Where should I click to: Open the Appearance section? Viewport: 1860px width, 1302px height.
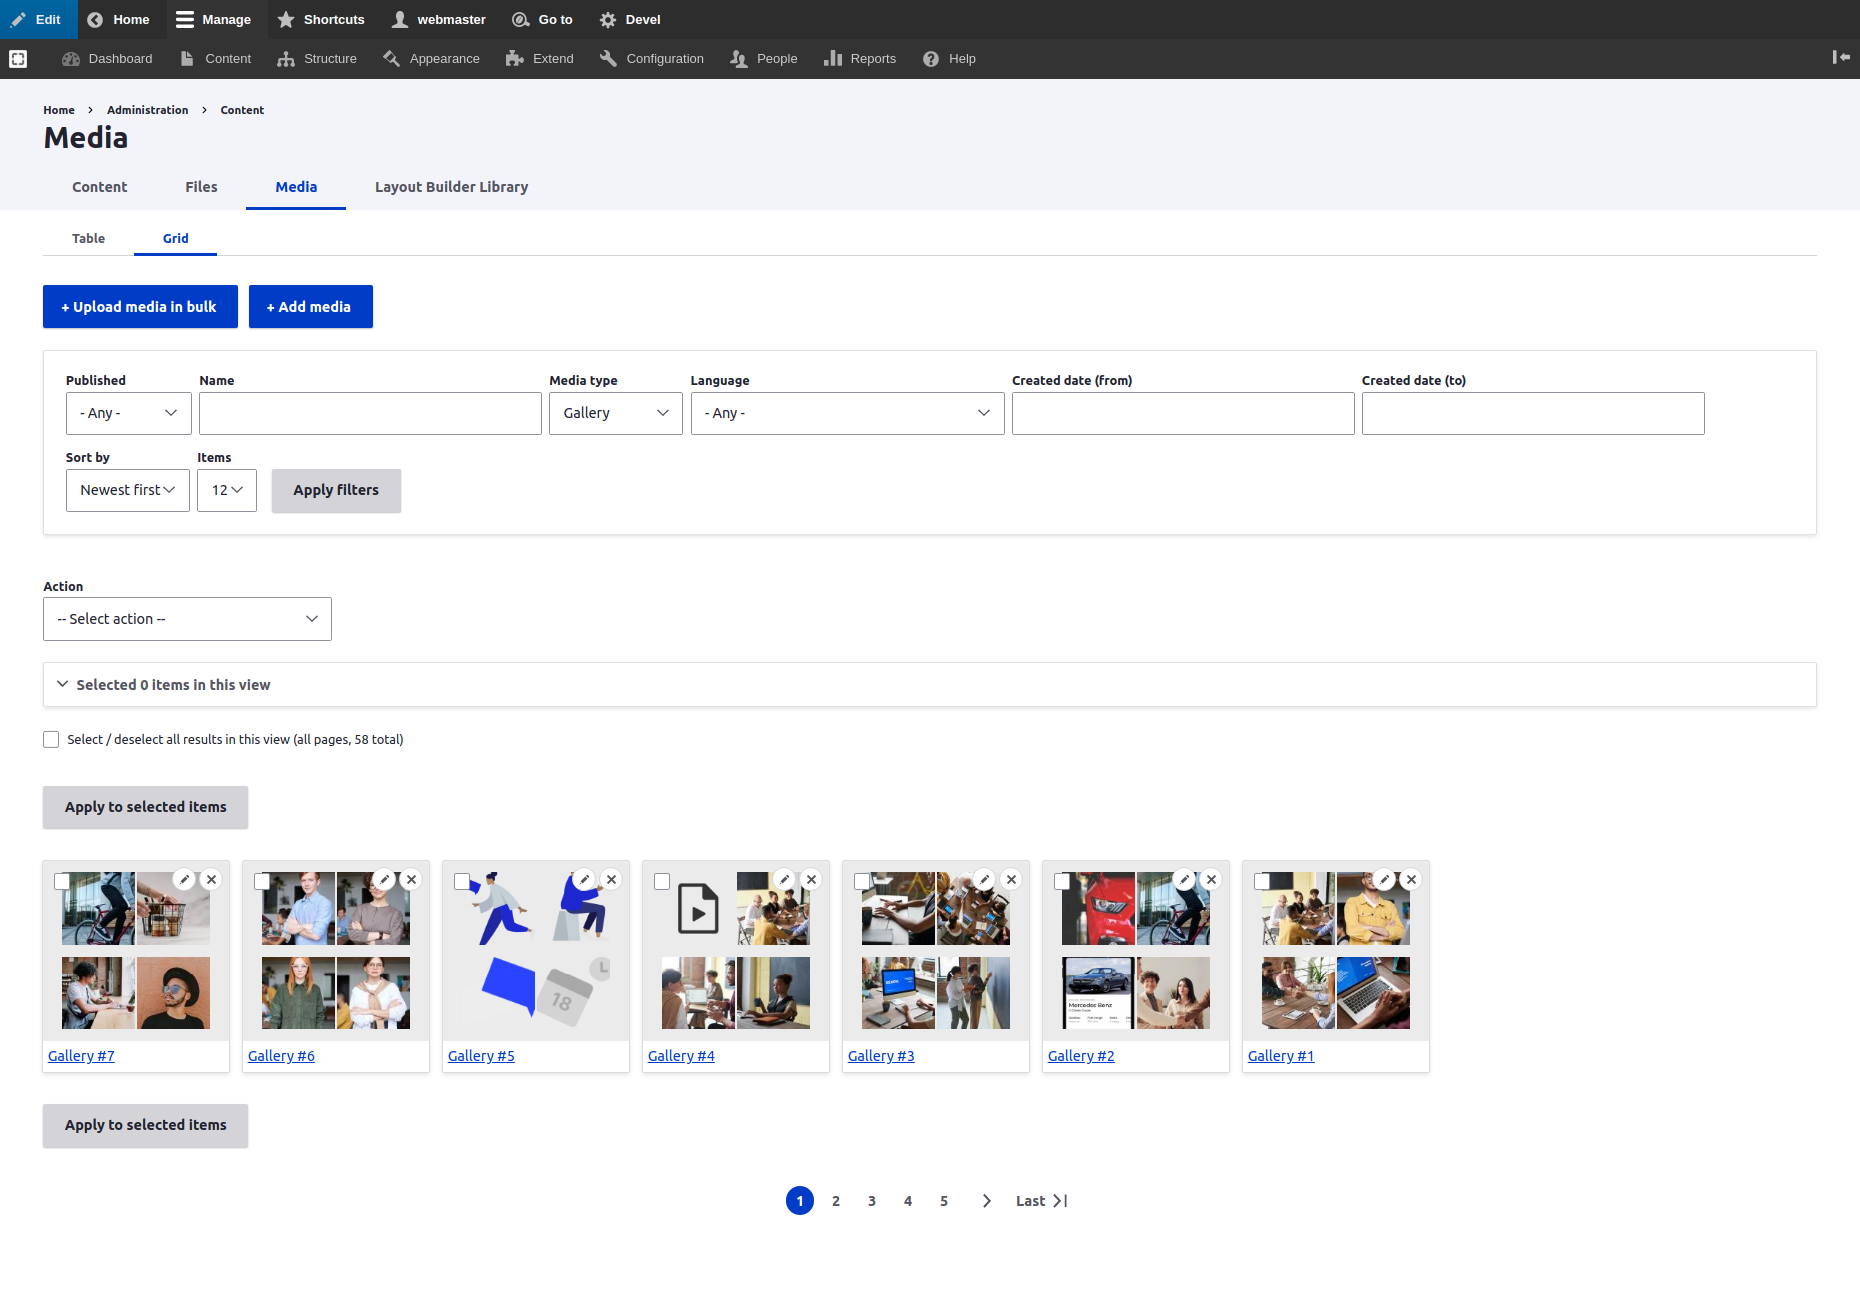click(x=430, y=58)
